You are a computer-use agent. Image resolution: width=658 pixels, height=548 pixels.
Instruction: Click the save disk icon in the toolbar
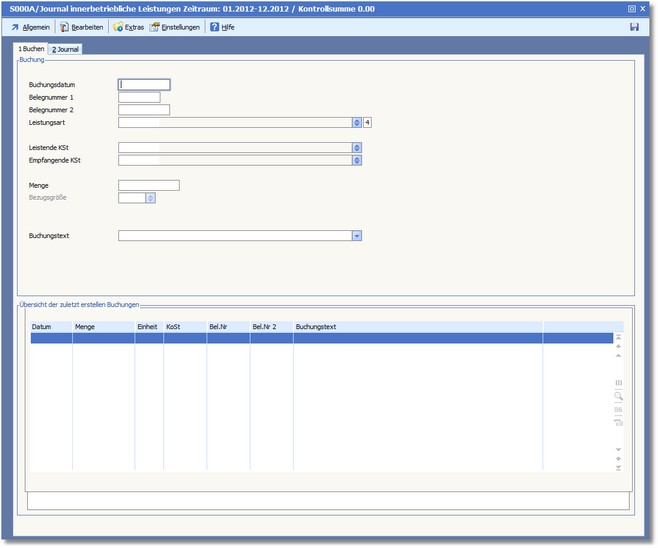pos(634,27)
